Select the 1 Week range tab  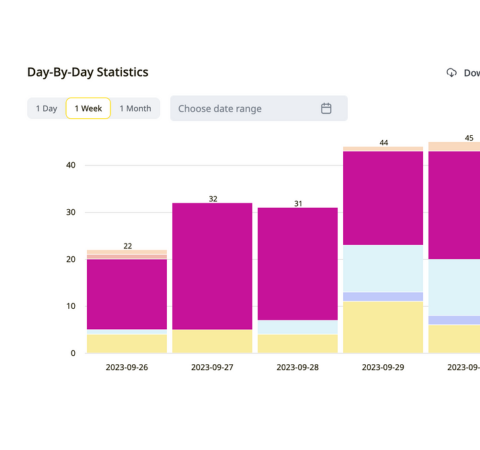88,108
